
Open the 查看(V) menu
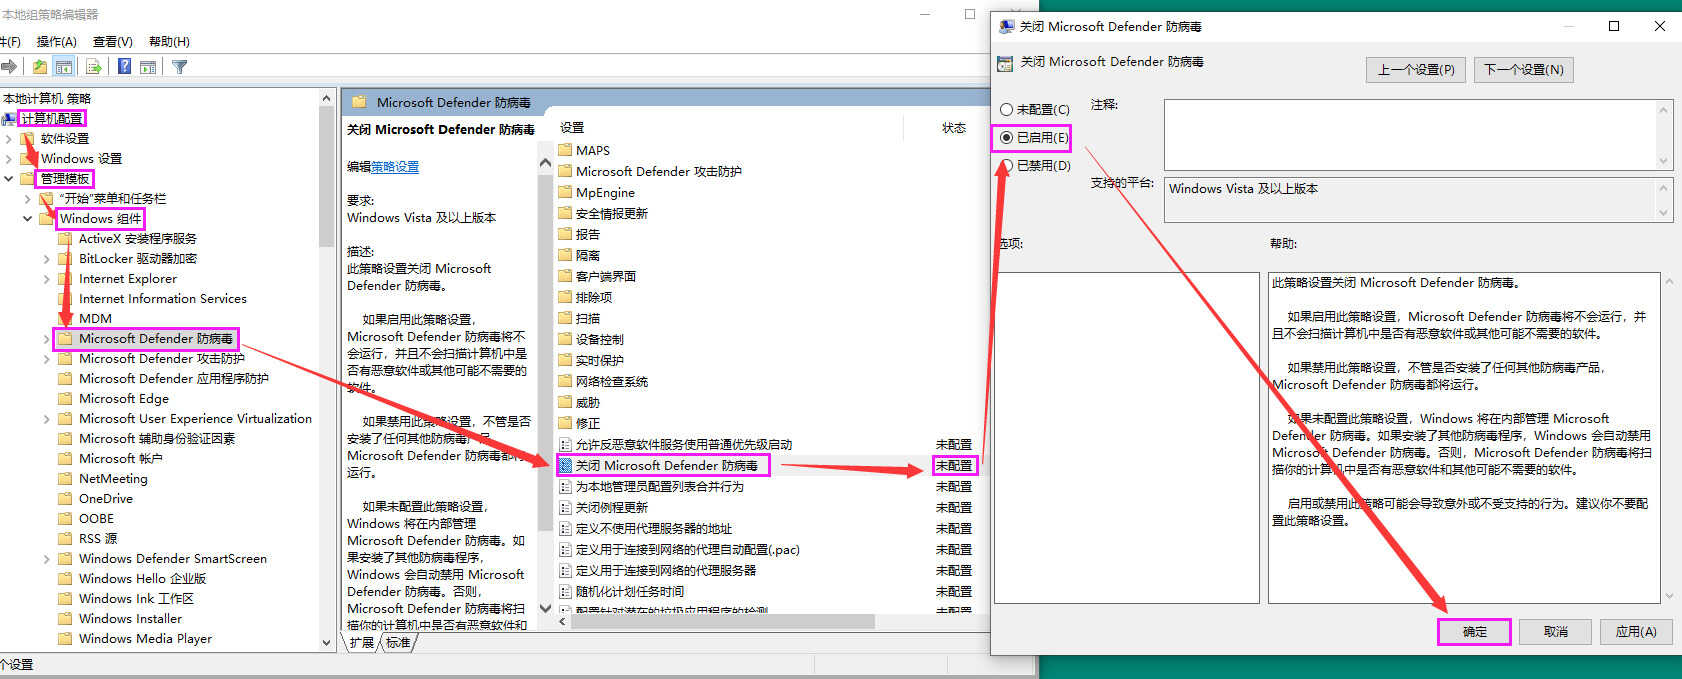(113, 41)
